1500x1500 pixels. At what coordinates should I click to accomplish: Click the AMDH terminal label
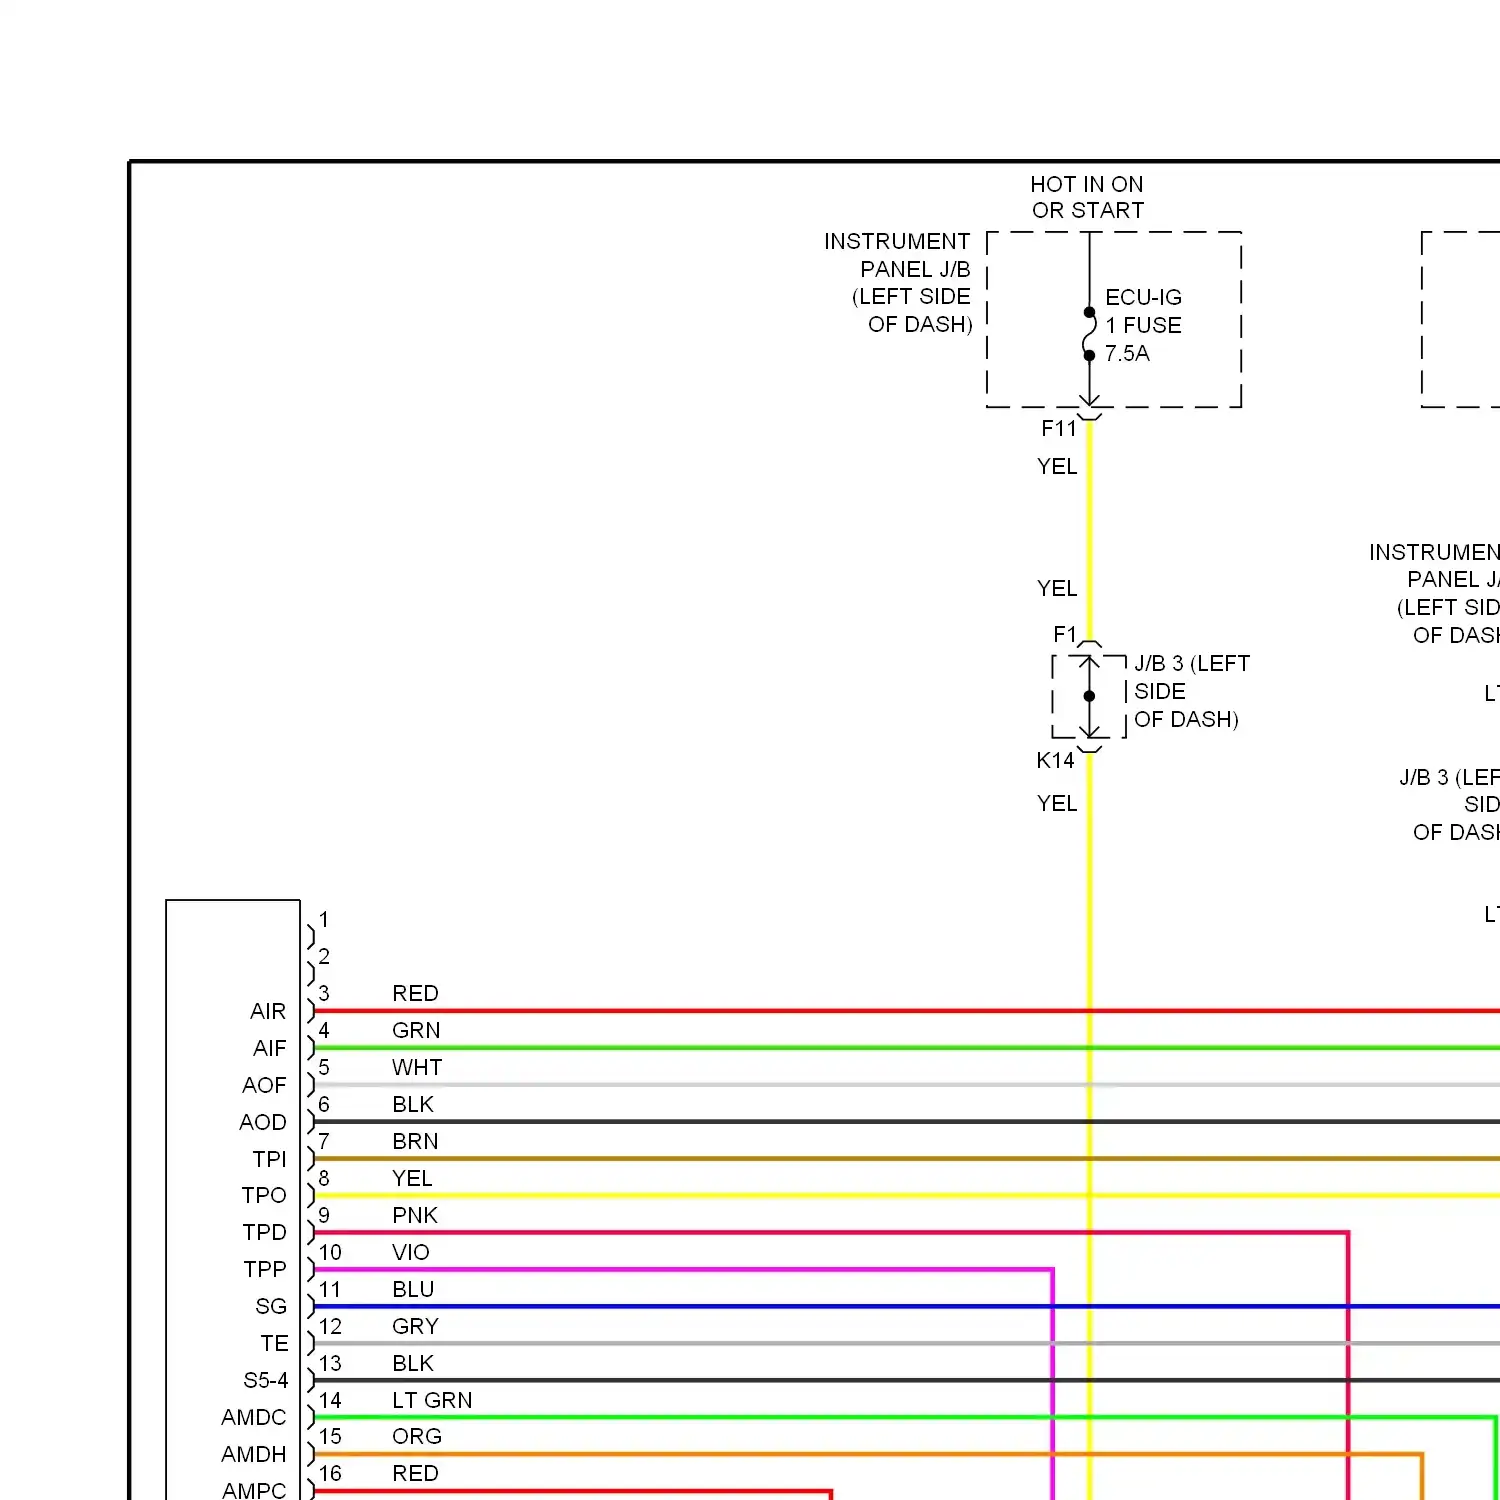pyautogui.click(x=254, y=1454)
